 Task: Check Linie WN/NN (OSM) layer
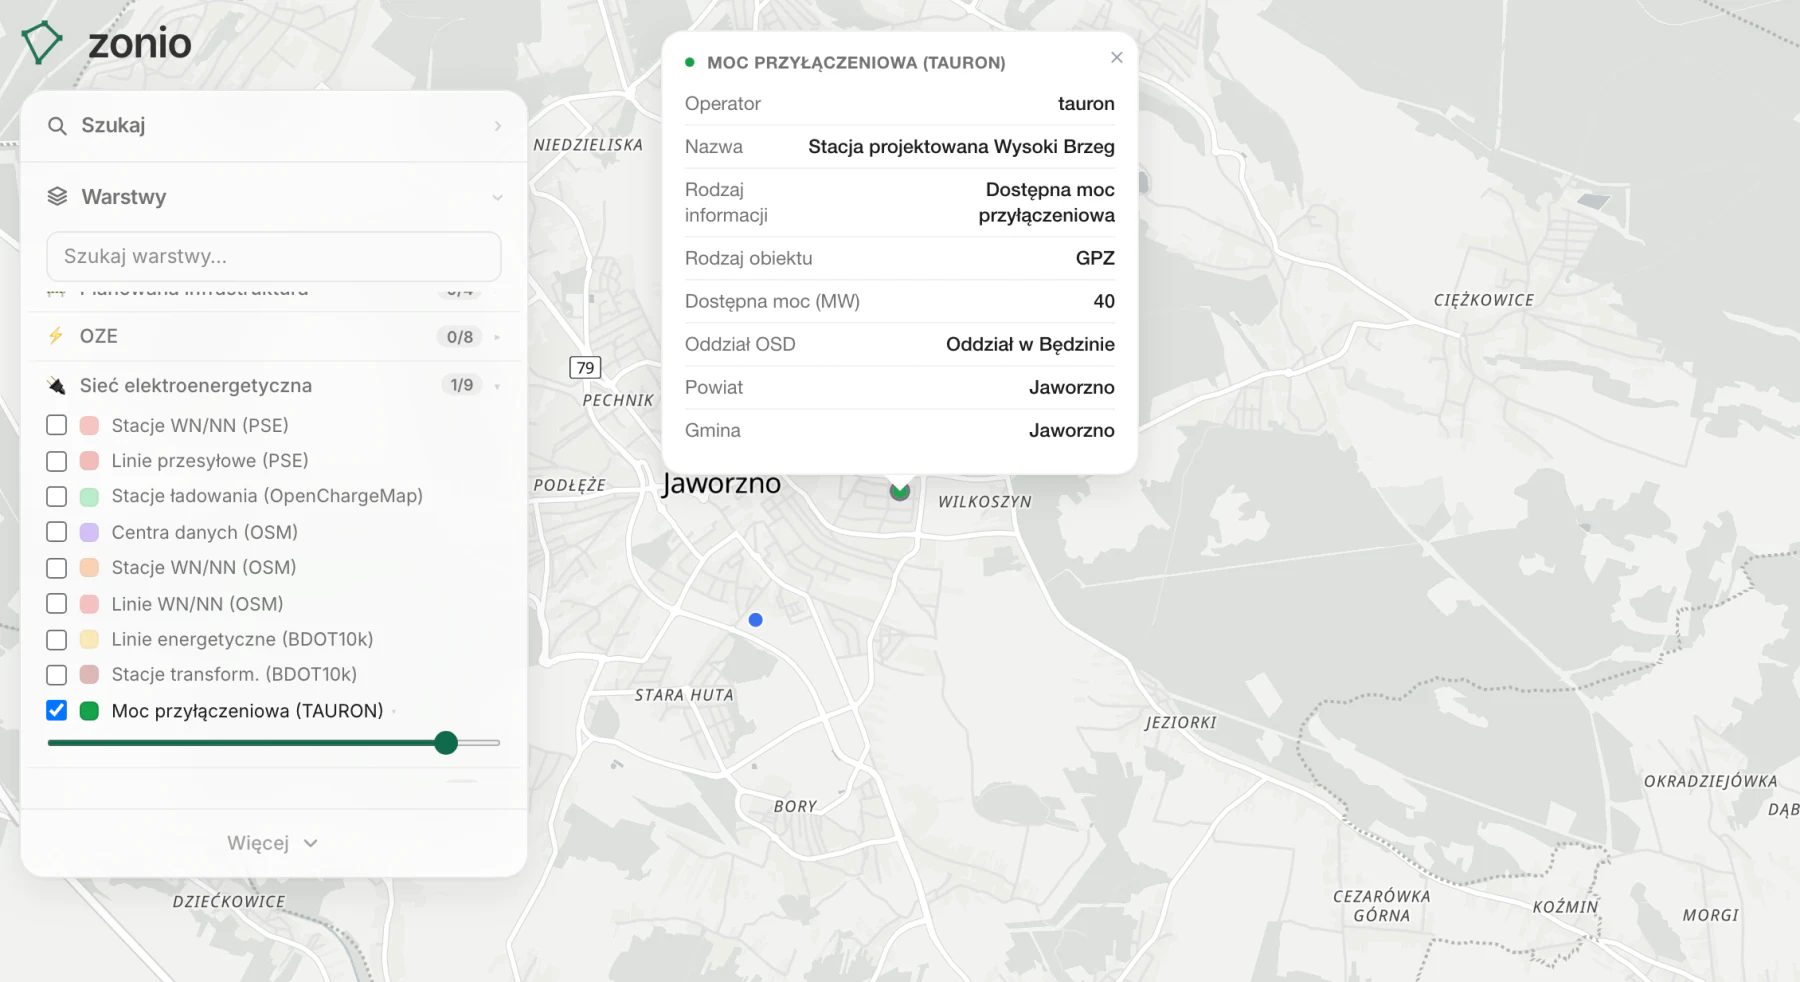click(x=57, y=604)
